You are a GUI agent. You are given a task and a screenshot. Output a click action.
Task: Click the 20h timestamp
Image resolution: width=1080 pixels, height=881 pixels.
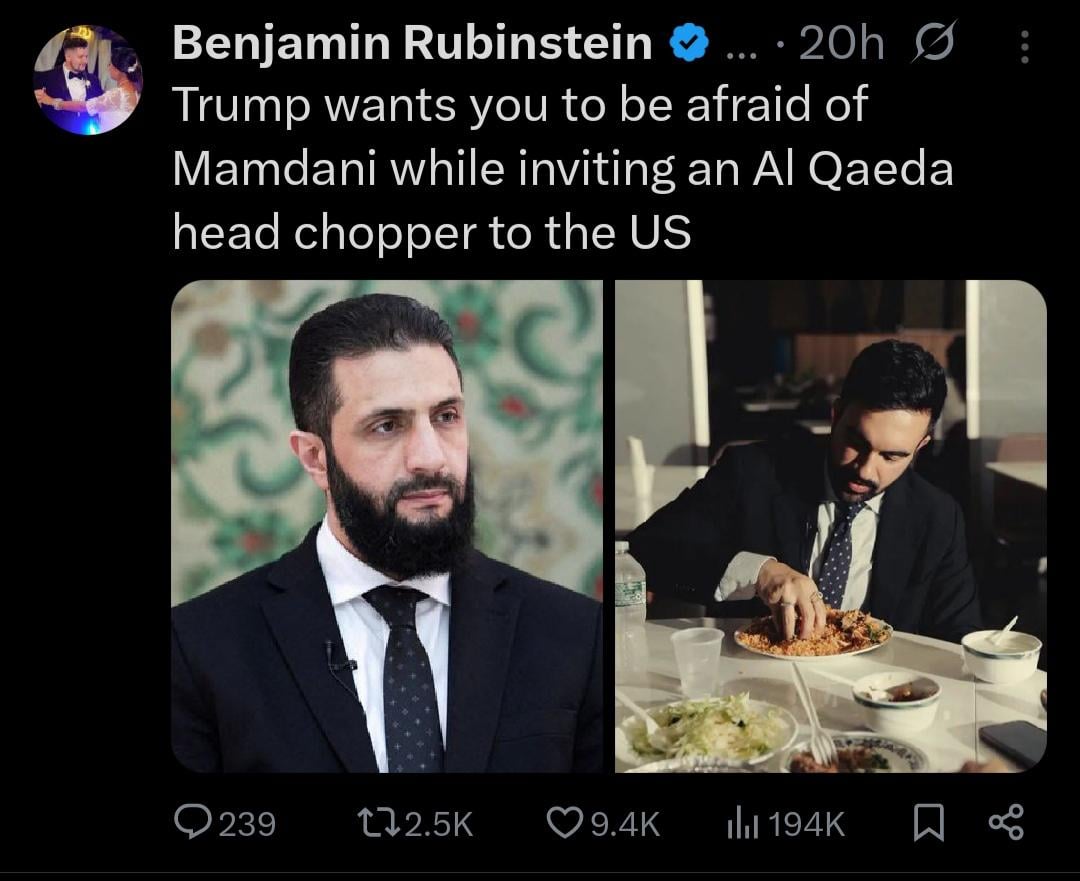click(842, 44)
